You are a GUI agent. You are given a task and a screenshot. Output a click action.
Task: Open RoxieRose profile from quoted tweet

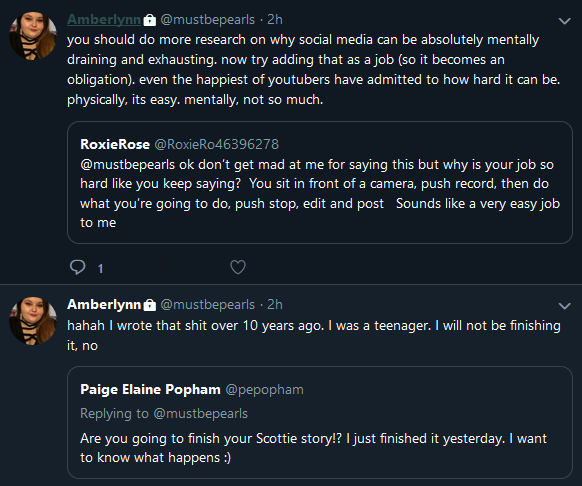[115, 144]
